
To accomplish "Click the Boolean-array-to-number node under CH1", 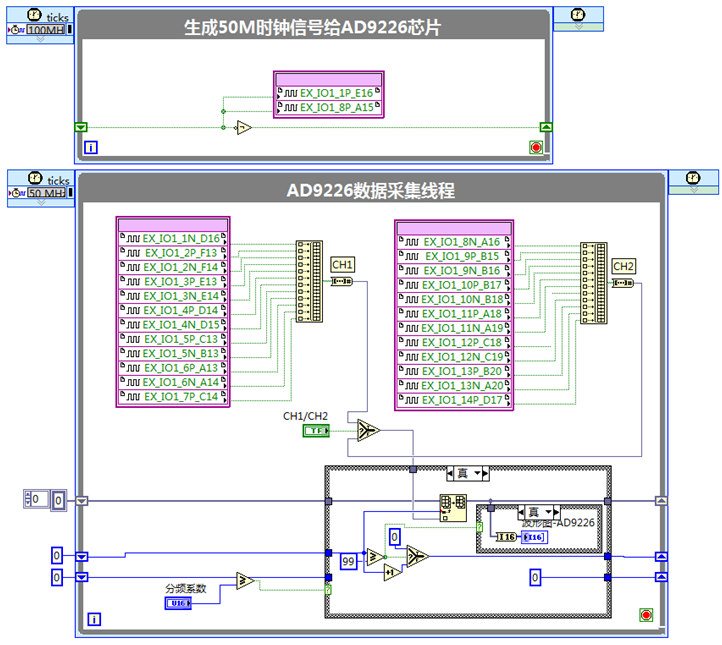I will coord(342,281).
